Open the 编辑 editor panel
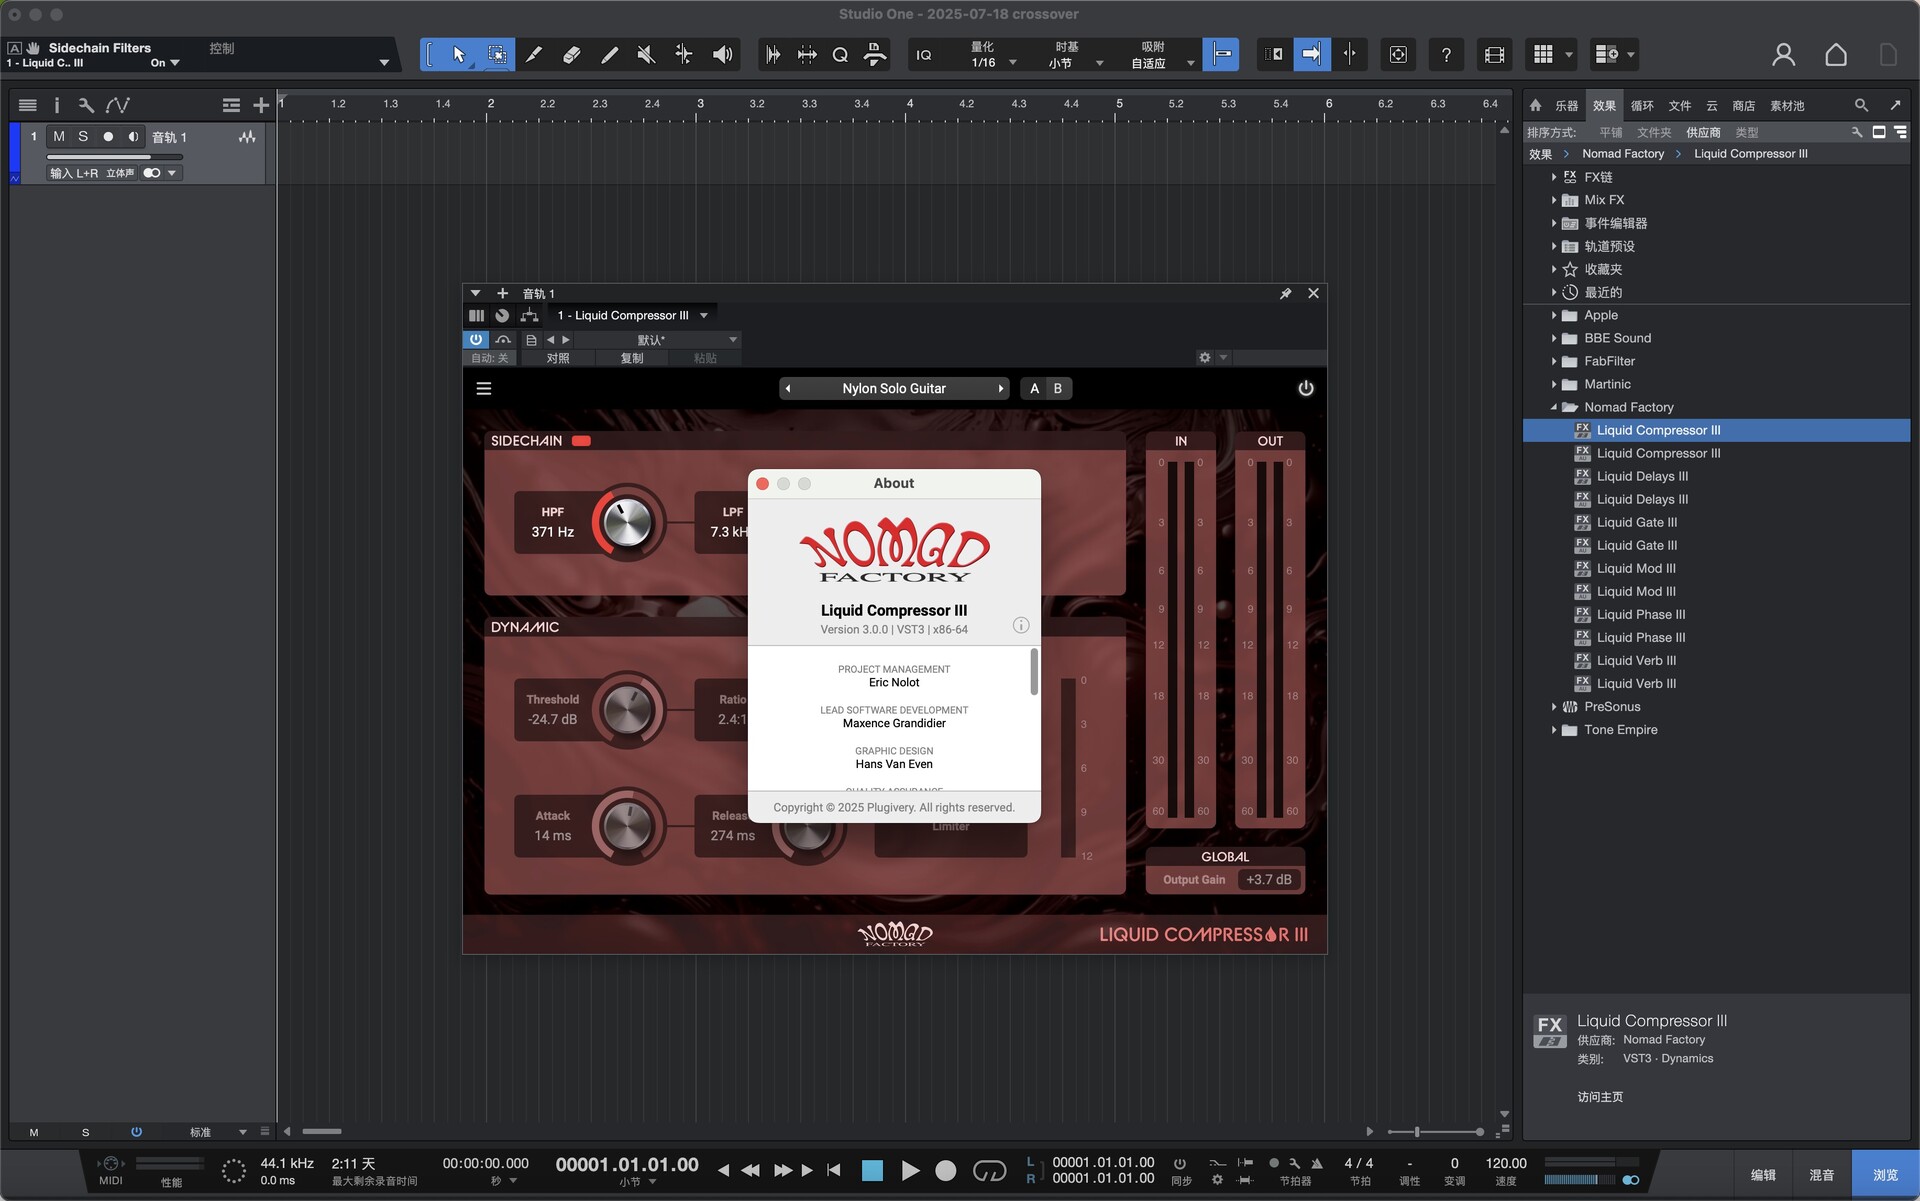This screenshot has height=1201, width=1920. pyautogui.click(x=1763, y=1175)
